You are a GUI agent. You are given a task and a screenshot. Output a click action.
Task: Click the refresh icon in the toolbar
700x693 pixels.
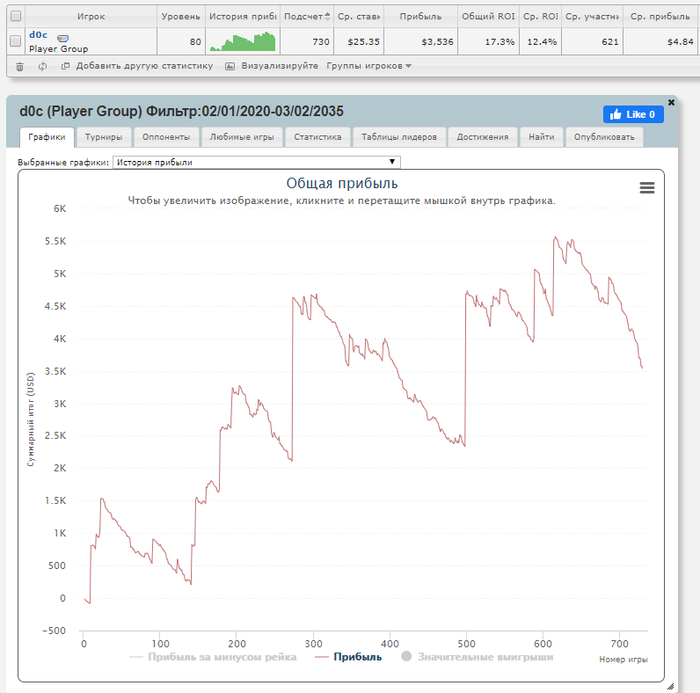point(42,67)
